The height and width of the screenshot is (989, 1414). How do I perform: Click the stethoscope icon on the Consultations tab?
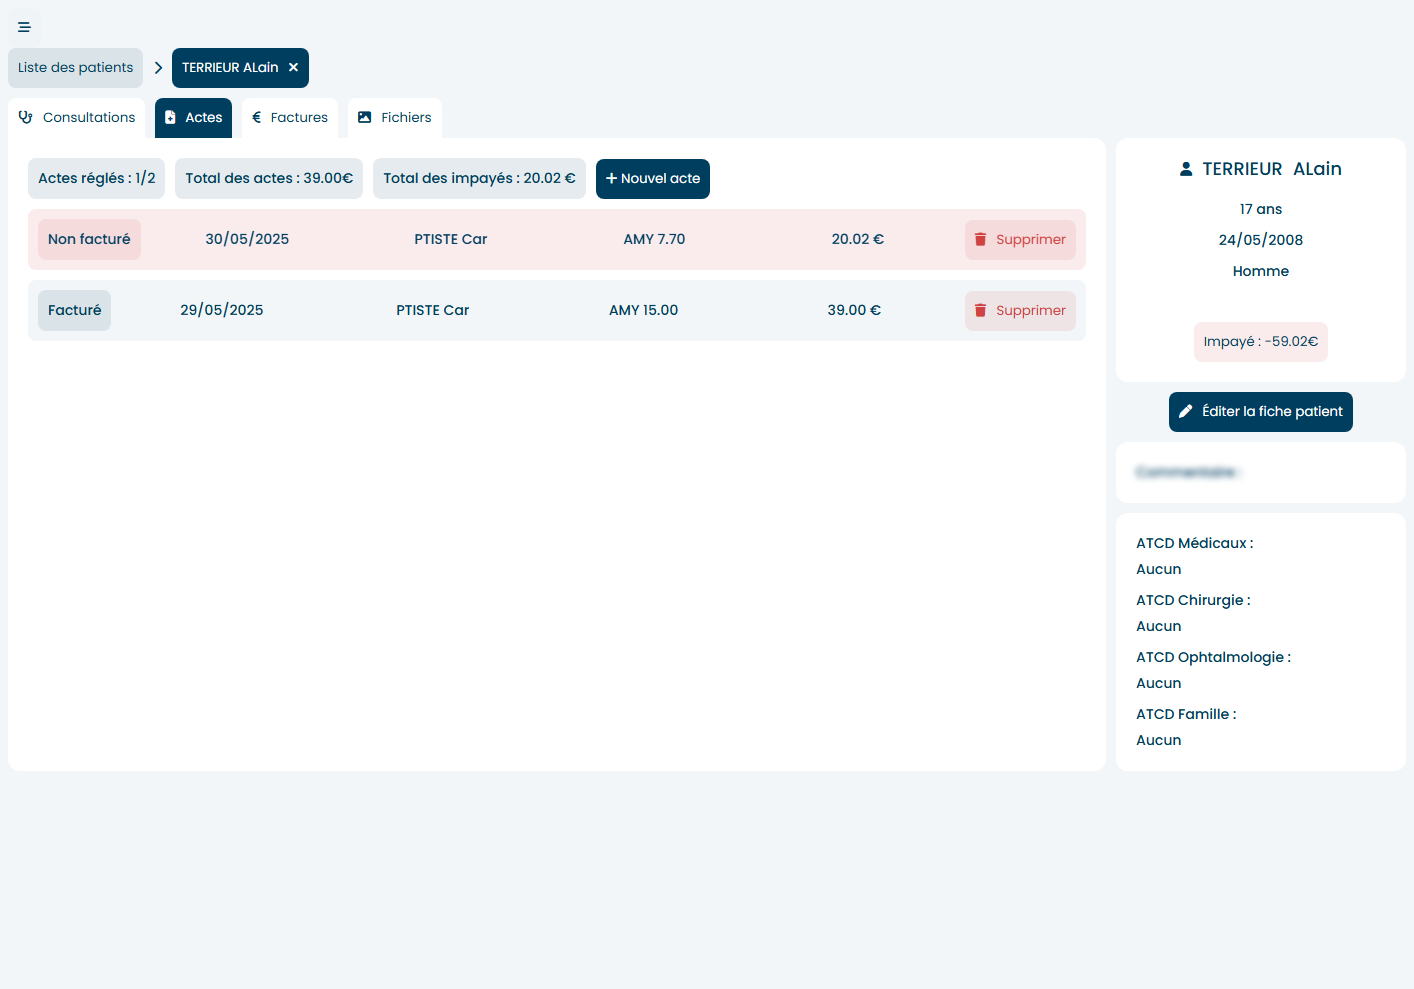(x=25, y=117)
